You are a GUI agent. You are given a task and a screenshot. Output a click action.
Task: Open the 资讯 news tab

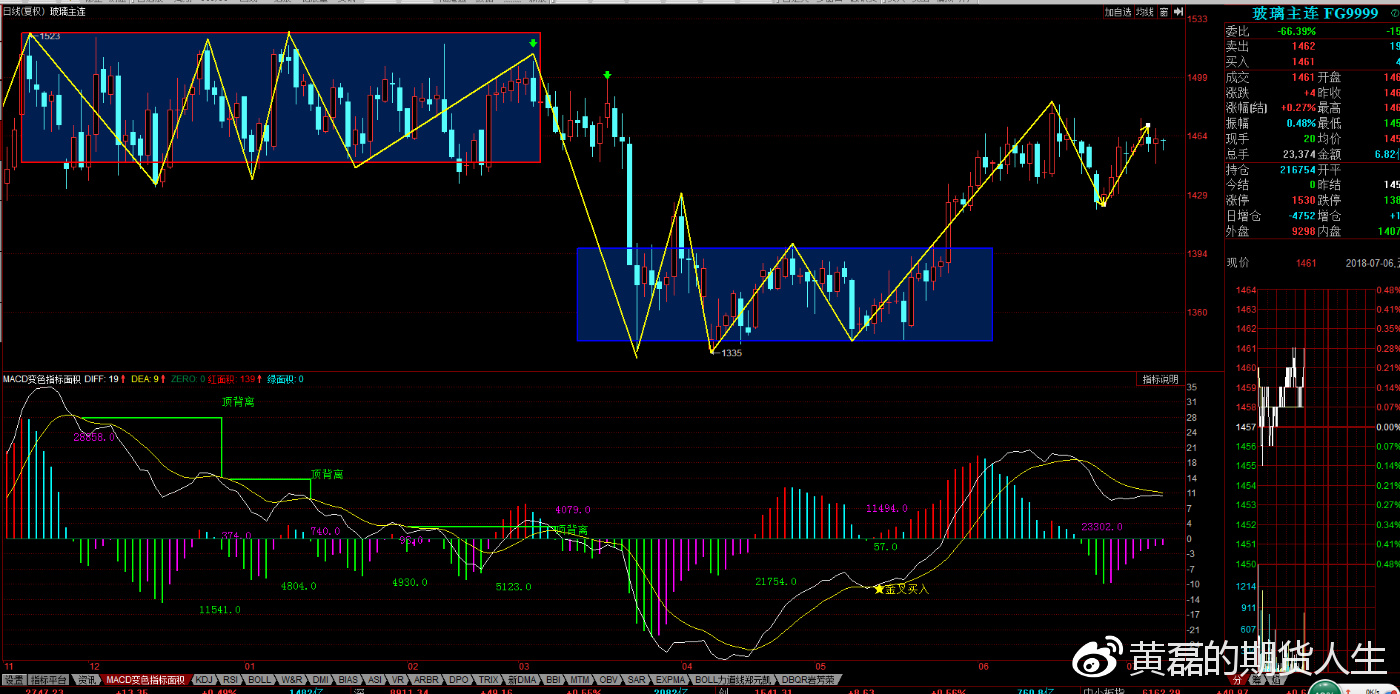[x=87, y=679]
